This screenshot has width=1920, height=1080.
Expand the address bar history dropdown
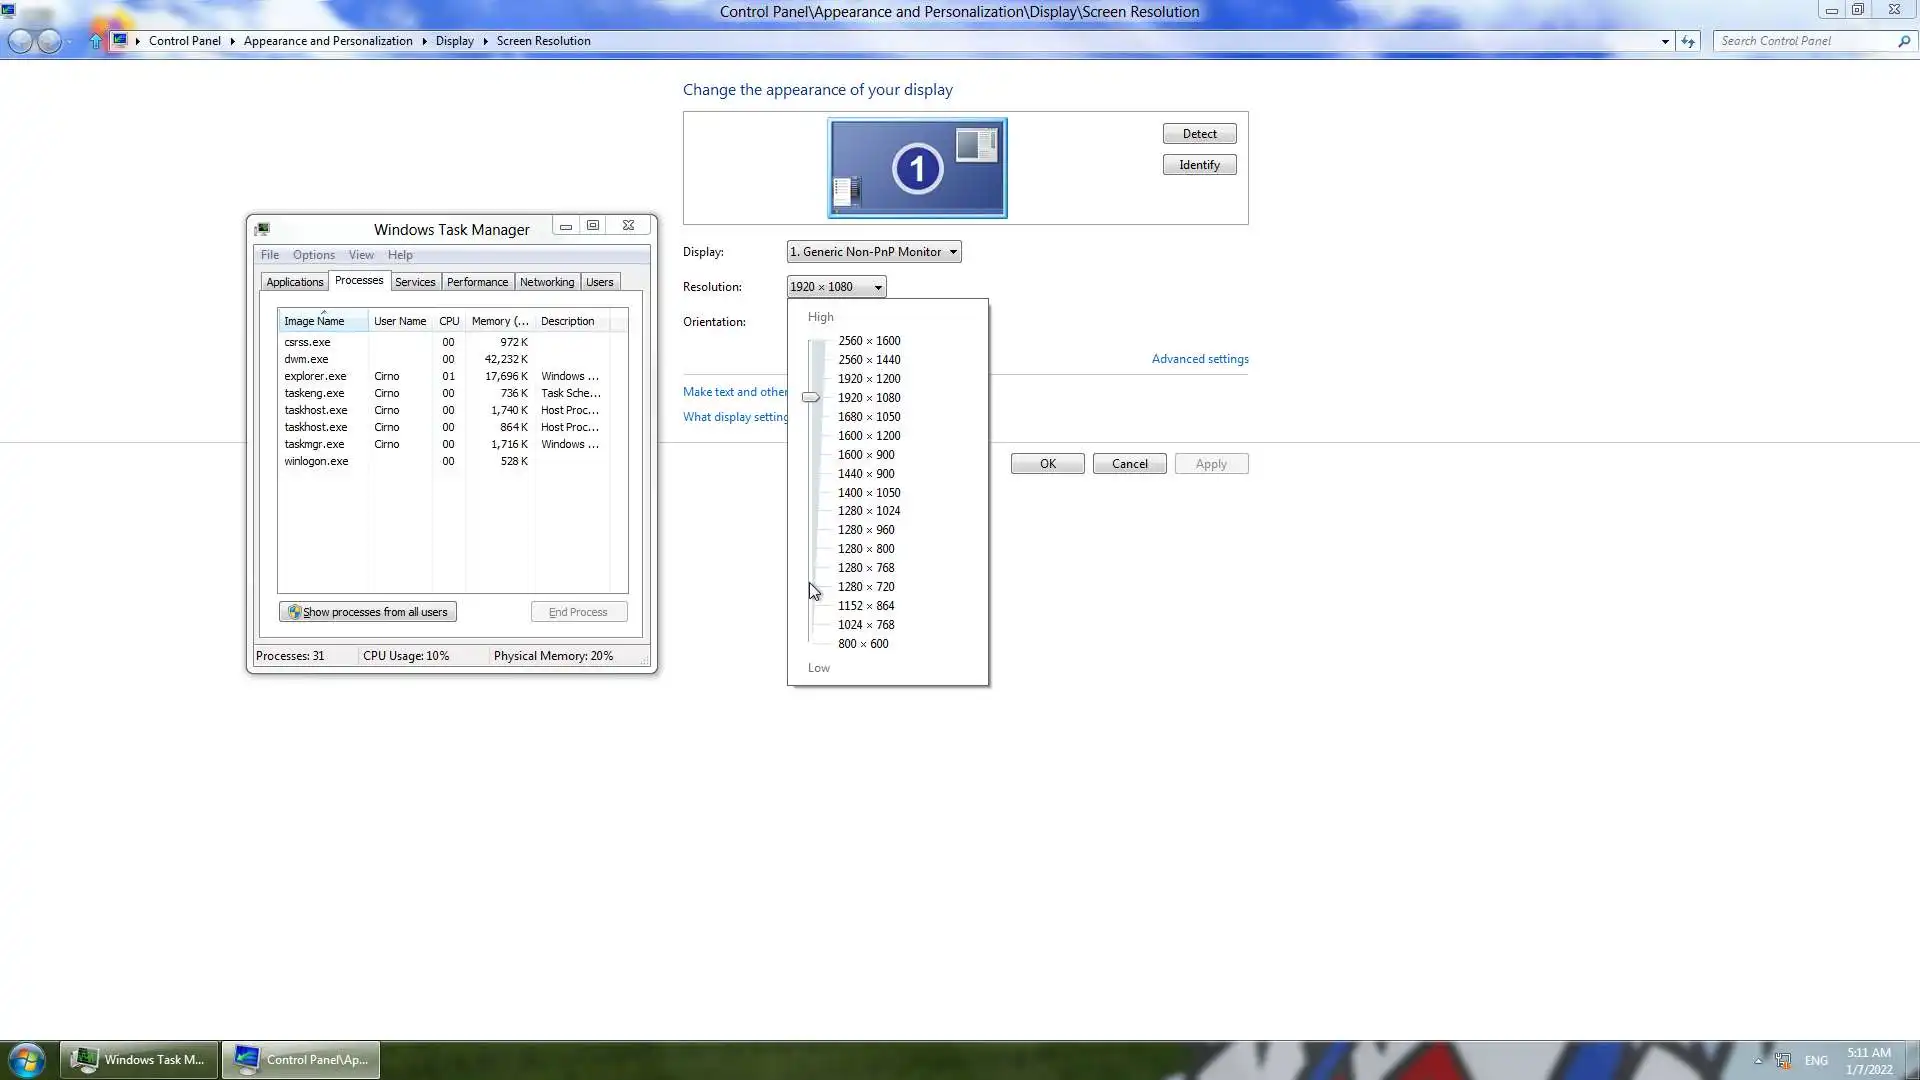click(x=1665, y=41)
